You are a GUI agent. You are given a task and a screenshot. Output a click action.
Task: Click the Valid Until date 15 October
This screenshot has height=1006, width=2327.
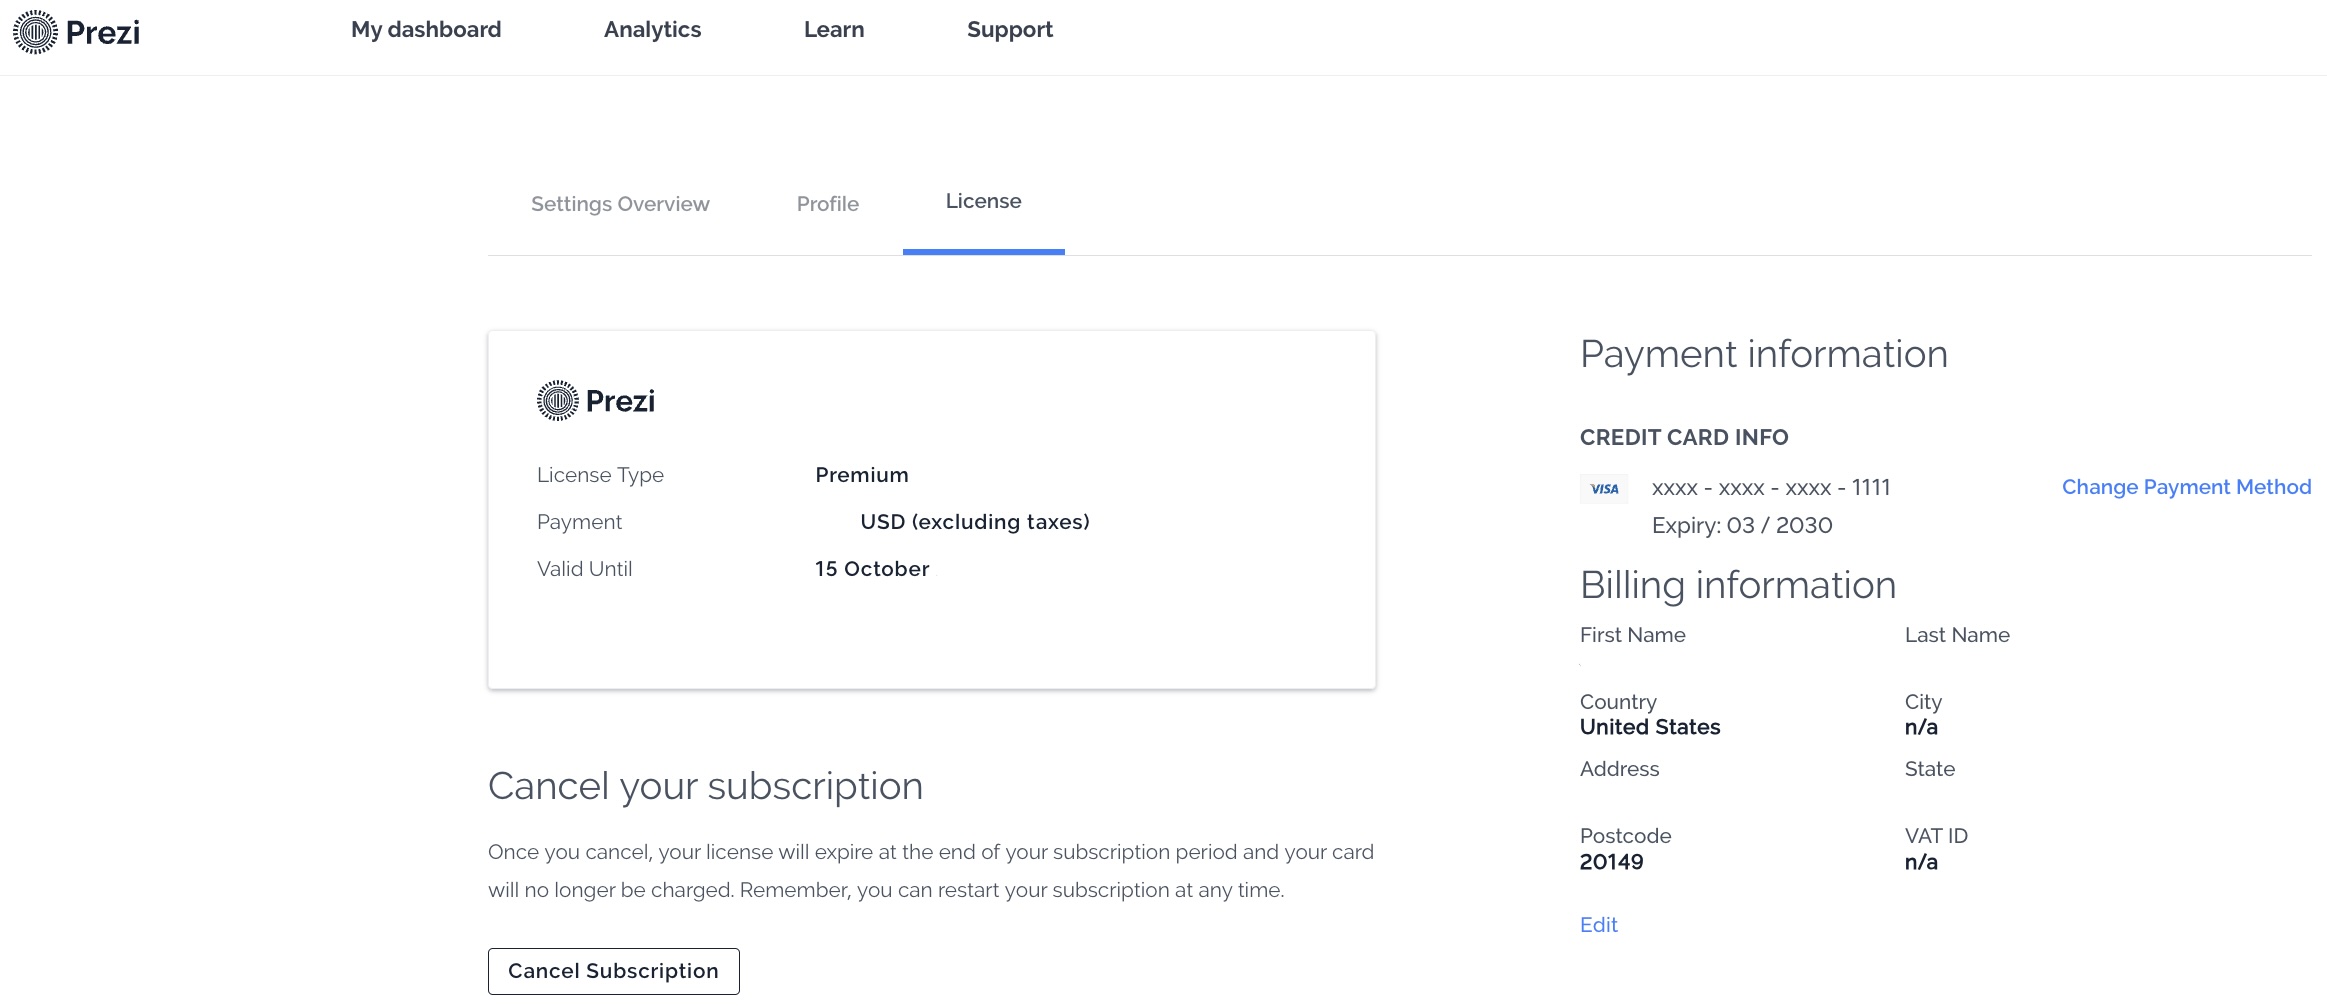pos(871,569)
